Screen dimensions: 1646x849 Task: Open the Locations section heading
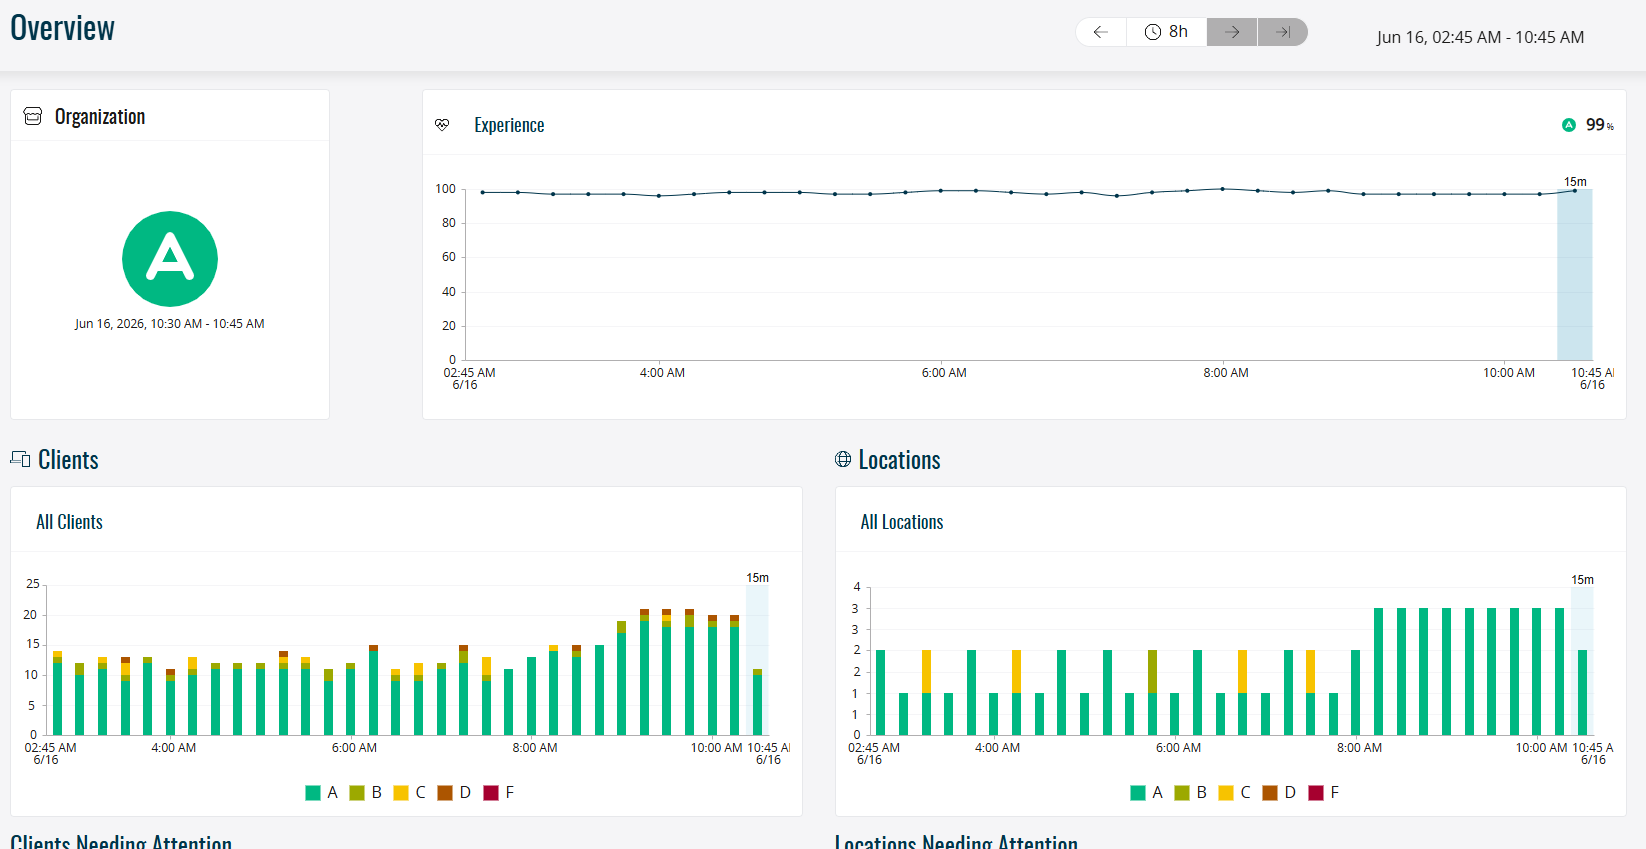(x=899, y=460)
